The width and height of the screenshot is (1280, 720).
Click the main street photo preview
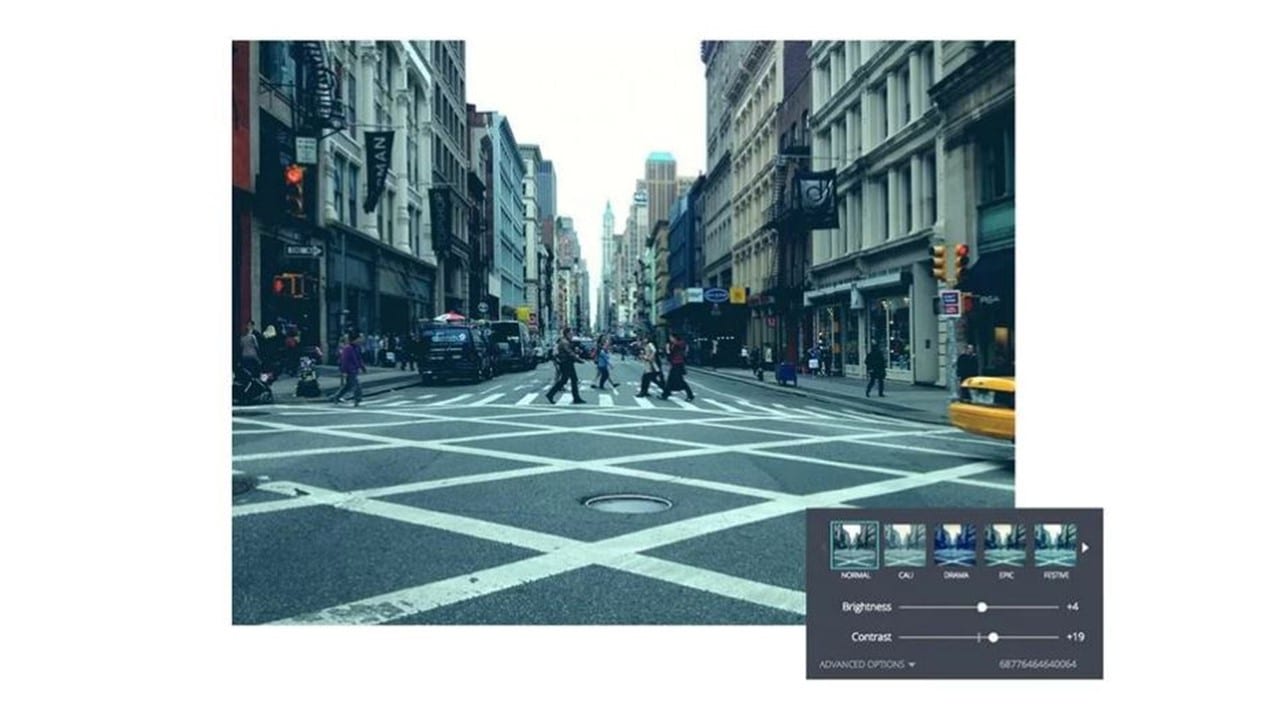(x=623, y=332)
